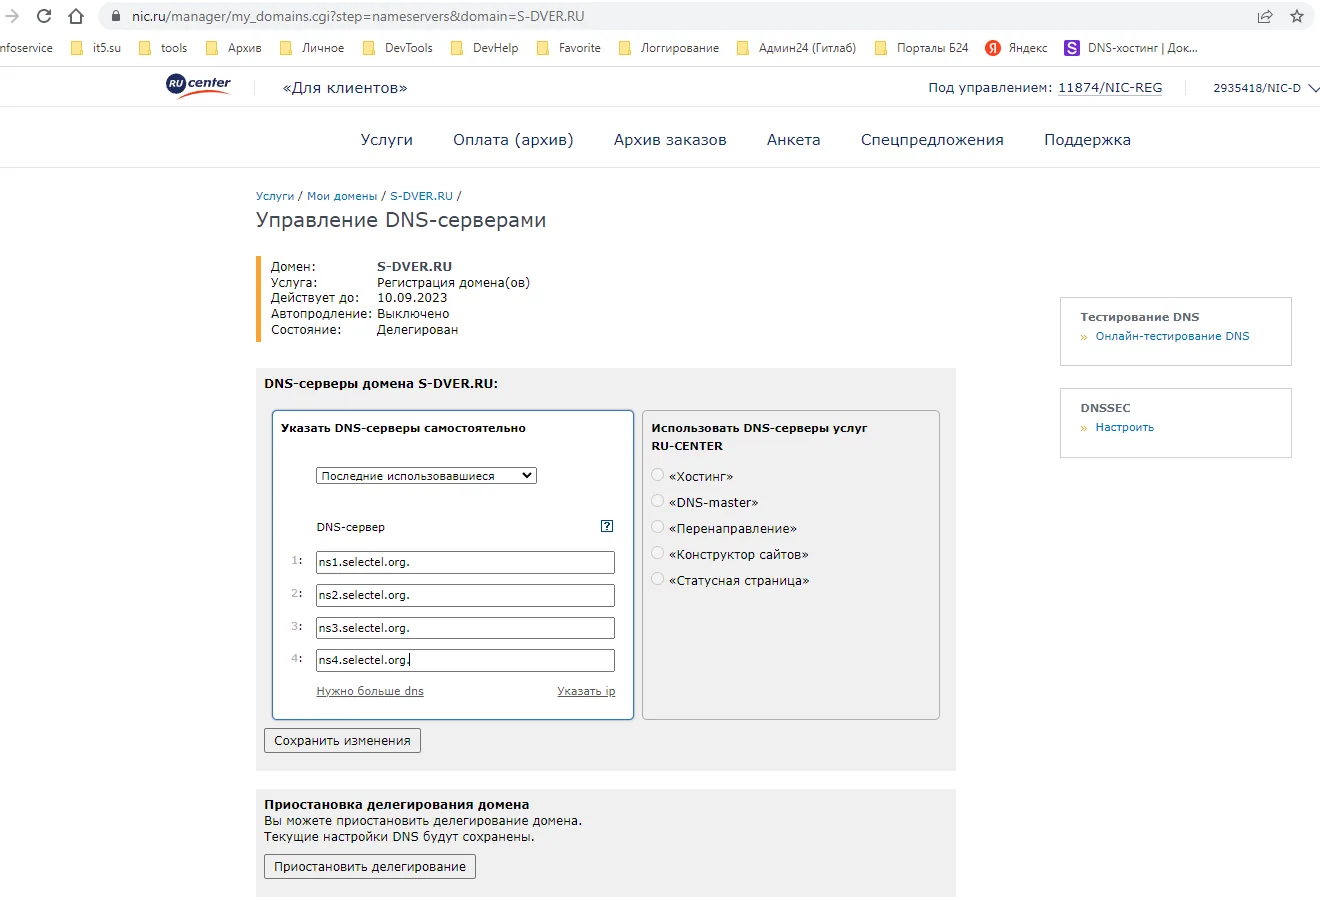Open the Favorite bookmarks folder
Image resolution: width=1320 pixels, height=900 pixels.
tap(568, 48)
